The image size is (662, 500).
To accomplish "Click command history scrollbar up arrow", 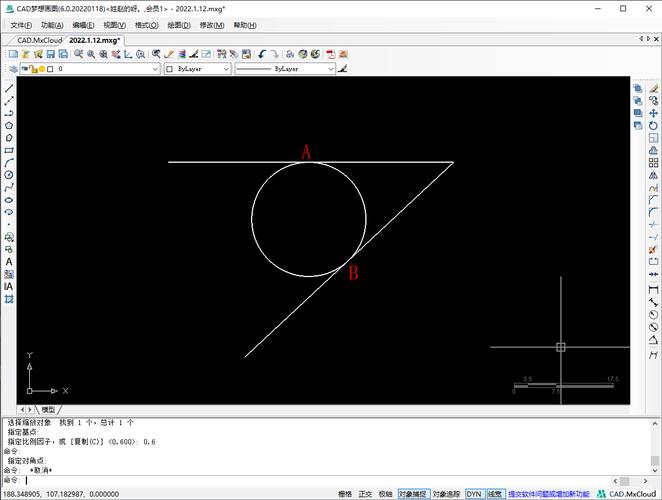I will point(655,424).
